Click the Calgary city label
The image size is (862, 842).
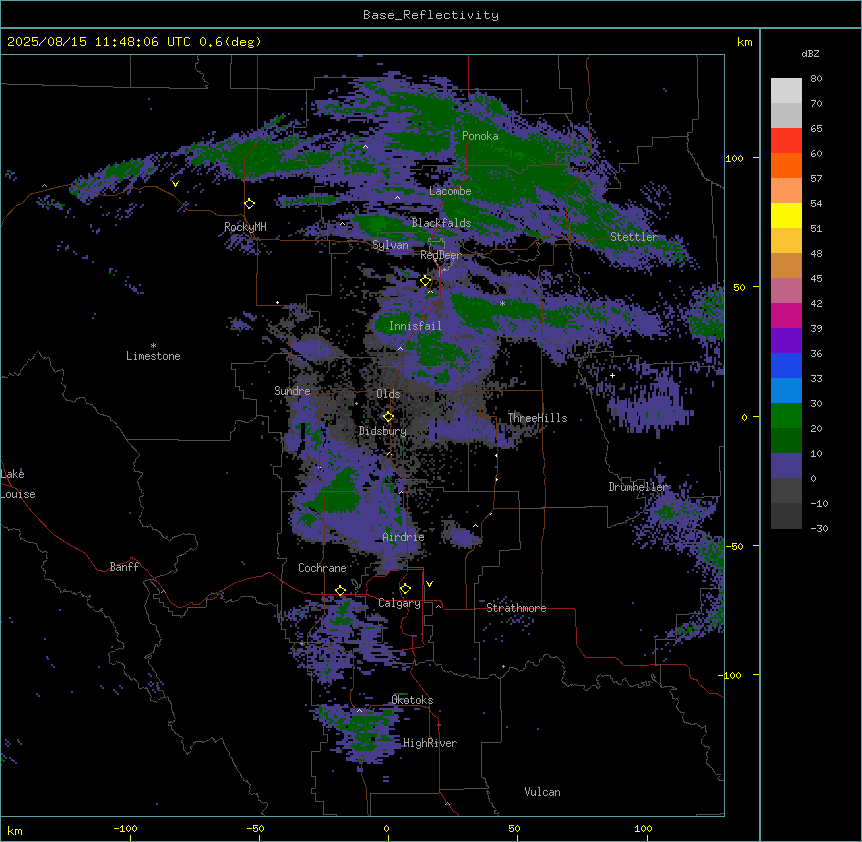pyautogui.click(x=399, y=603)
